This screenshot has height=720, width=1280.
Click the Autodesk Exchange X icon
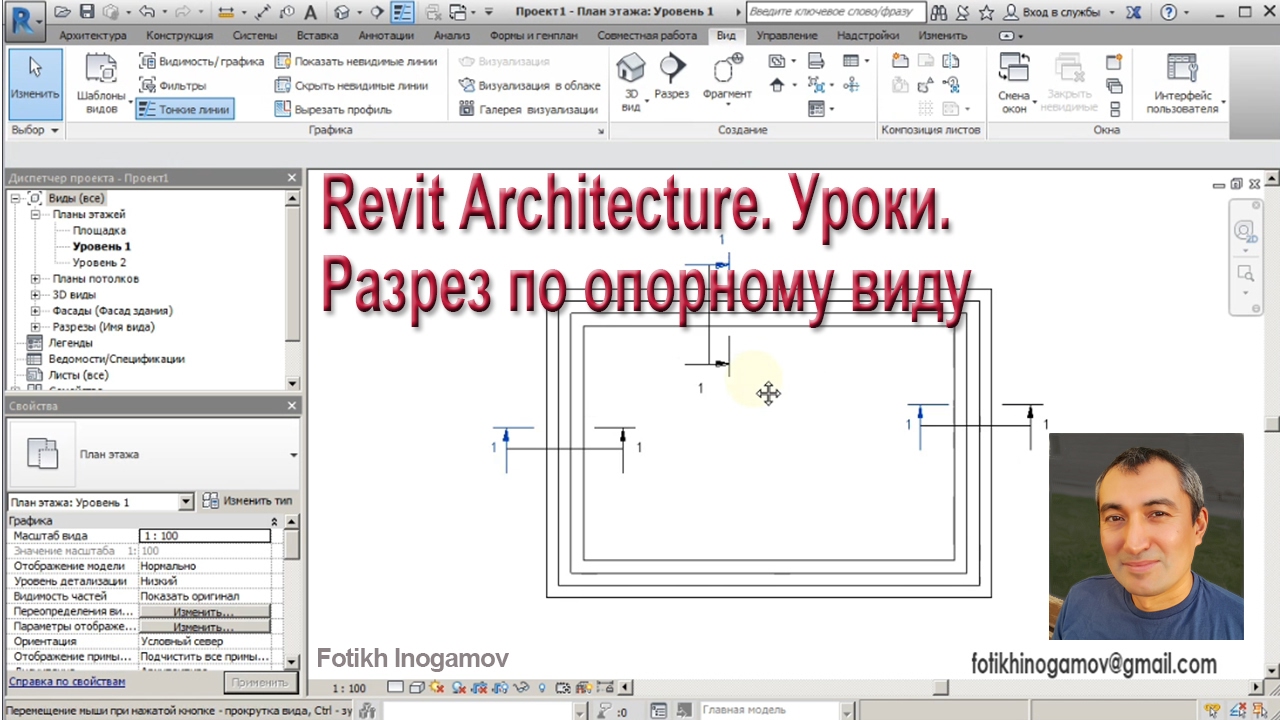click(x=1133, y=12)
